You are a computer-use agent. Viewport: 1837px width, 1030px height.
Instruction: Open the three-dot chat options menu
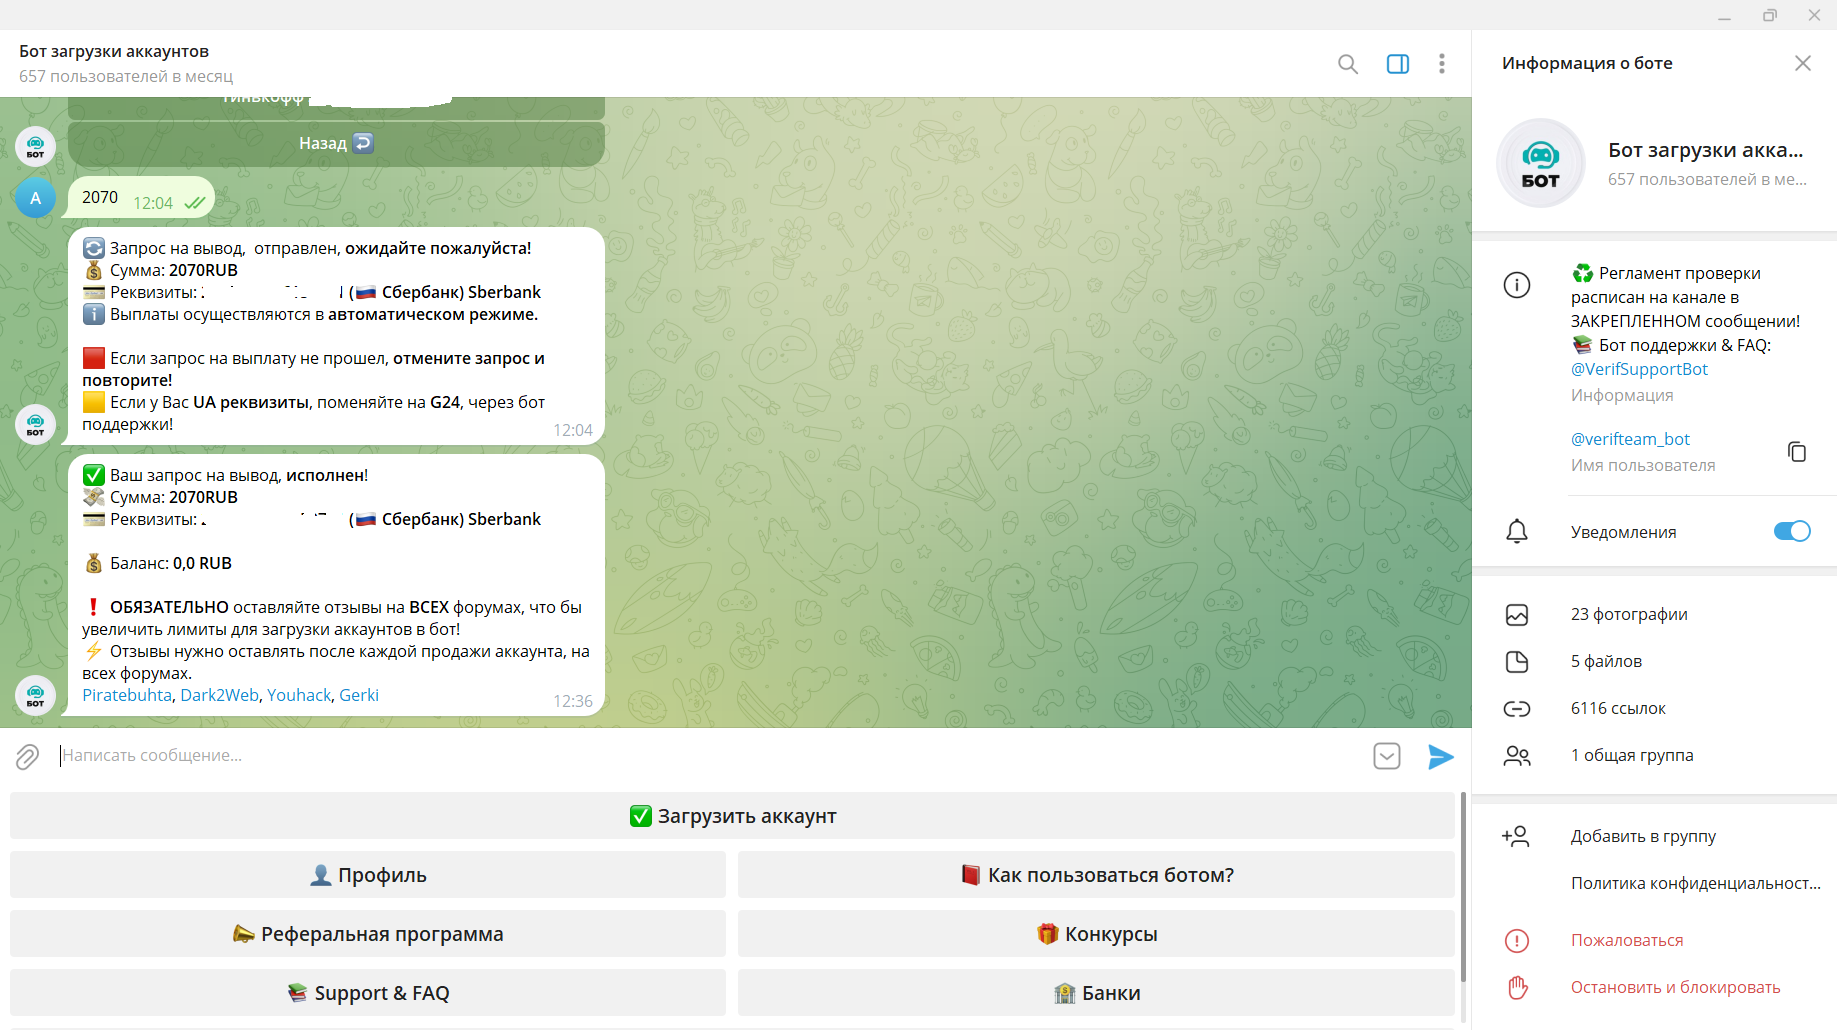coord(1441,64)
